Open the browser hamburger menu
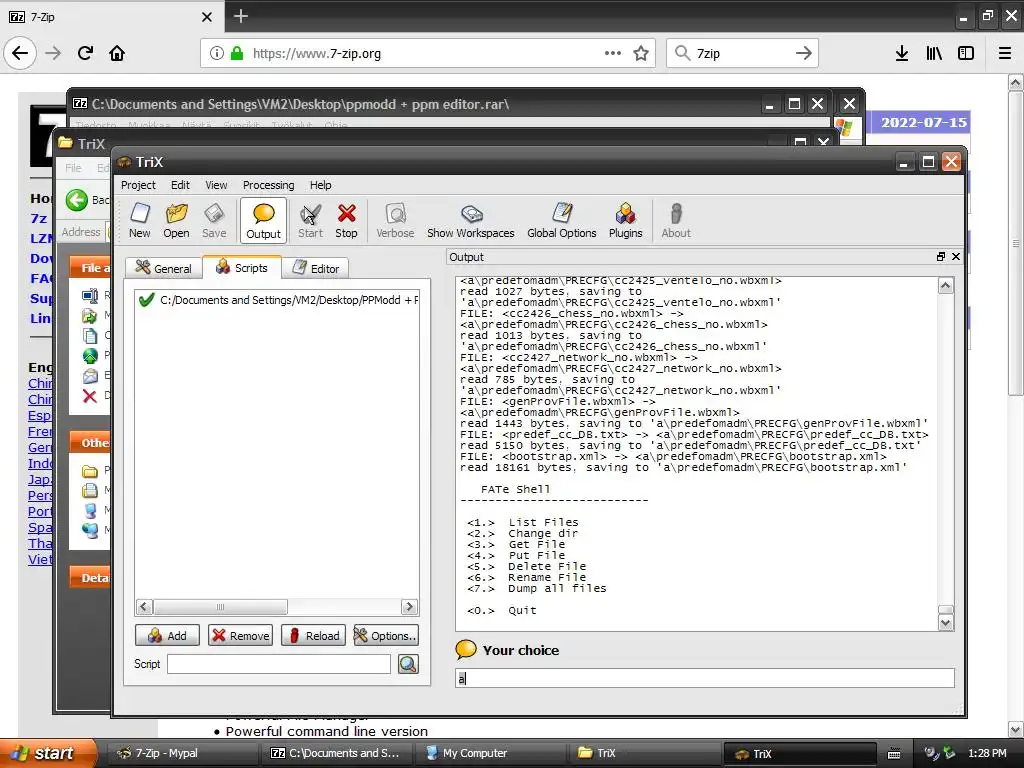The image size is (1024, 768). tap(1005, 54)
